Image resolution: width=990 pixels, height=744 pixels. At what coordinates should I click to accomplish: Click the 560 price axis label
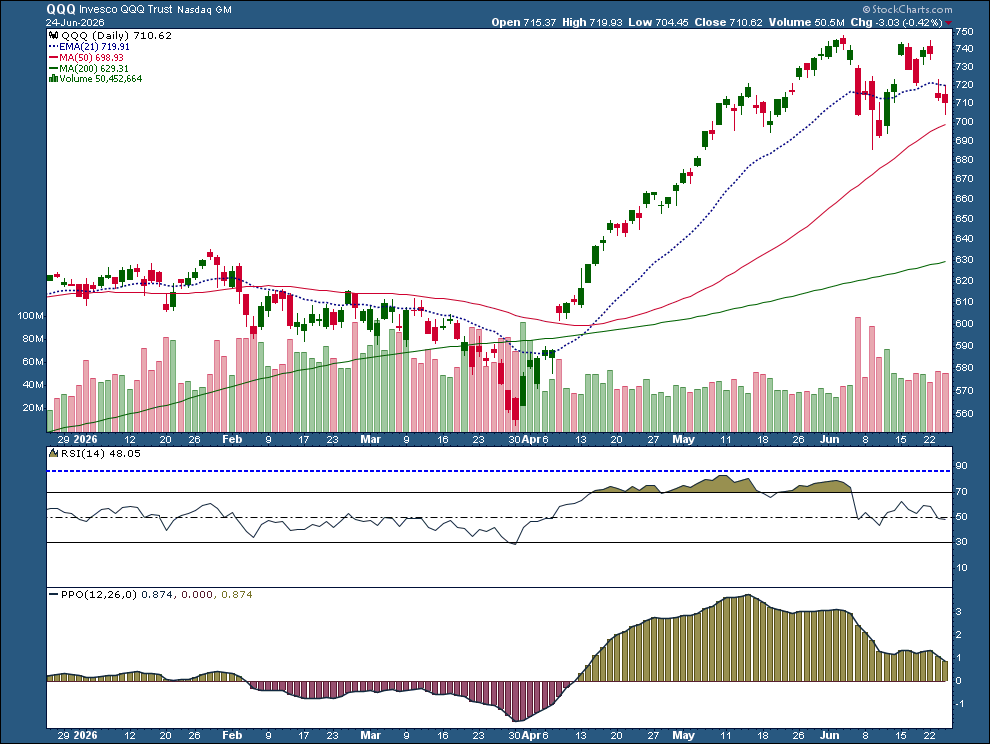pos(964,414)
